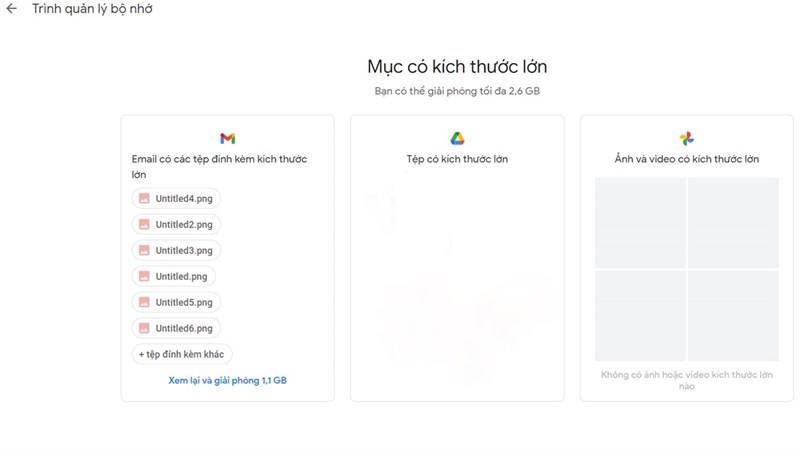Click the Google Drive logo icon
800x450 pixels.
click(457, 138)
